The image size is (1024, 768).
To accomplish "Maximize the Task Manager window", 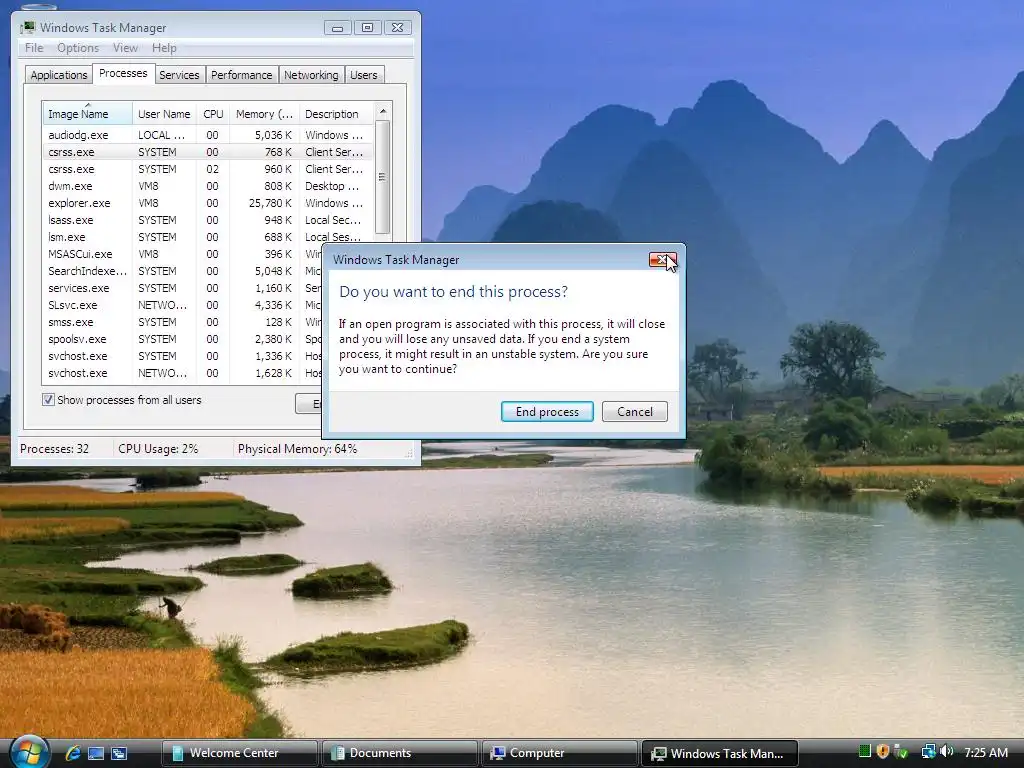I will point(368,27).
